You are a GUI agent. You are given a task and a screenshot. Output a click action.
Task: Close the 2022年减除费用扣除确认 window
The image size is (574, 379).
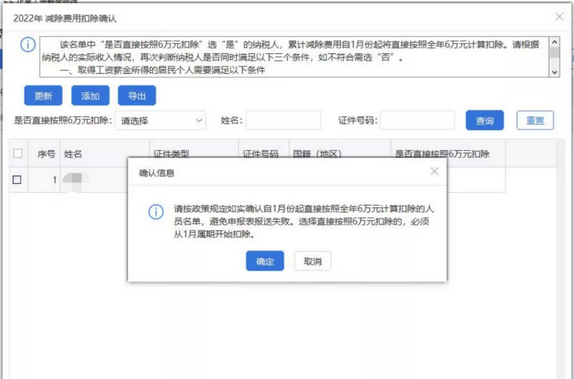(x=559, y=16)
